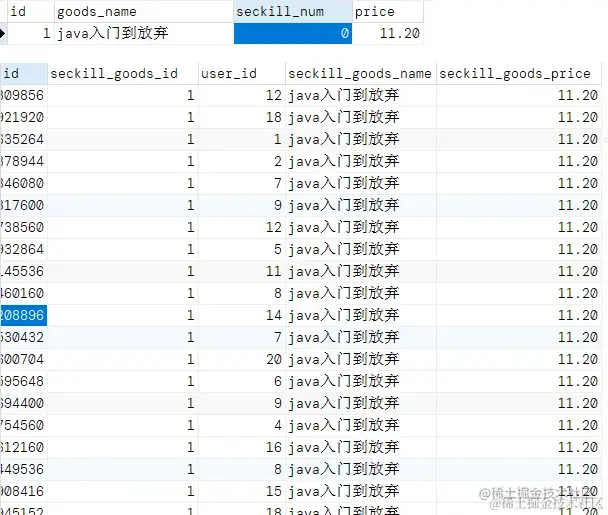Select user_id 8 in row ending 49536
The height and width of the screenshot is (515, 608).
[242, 470]
